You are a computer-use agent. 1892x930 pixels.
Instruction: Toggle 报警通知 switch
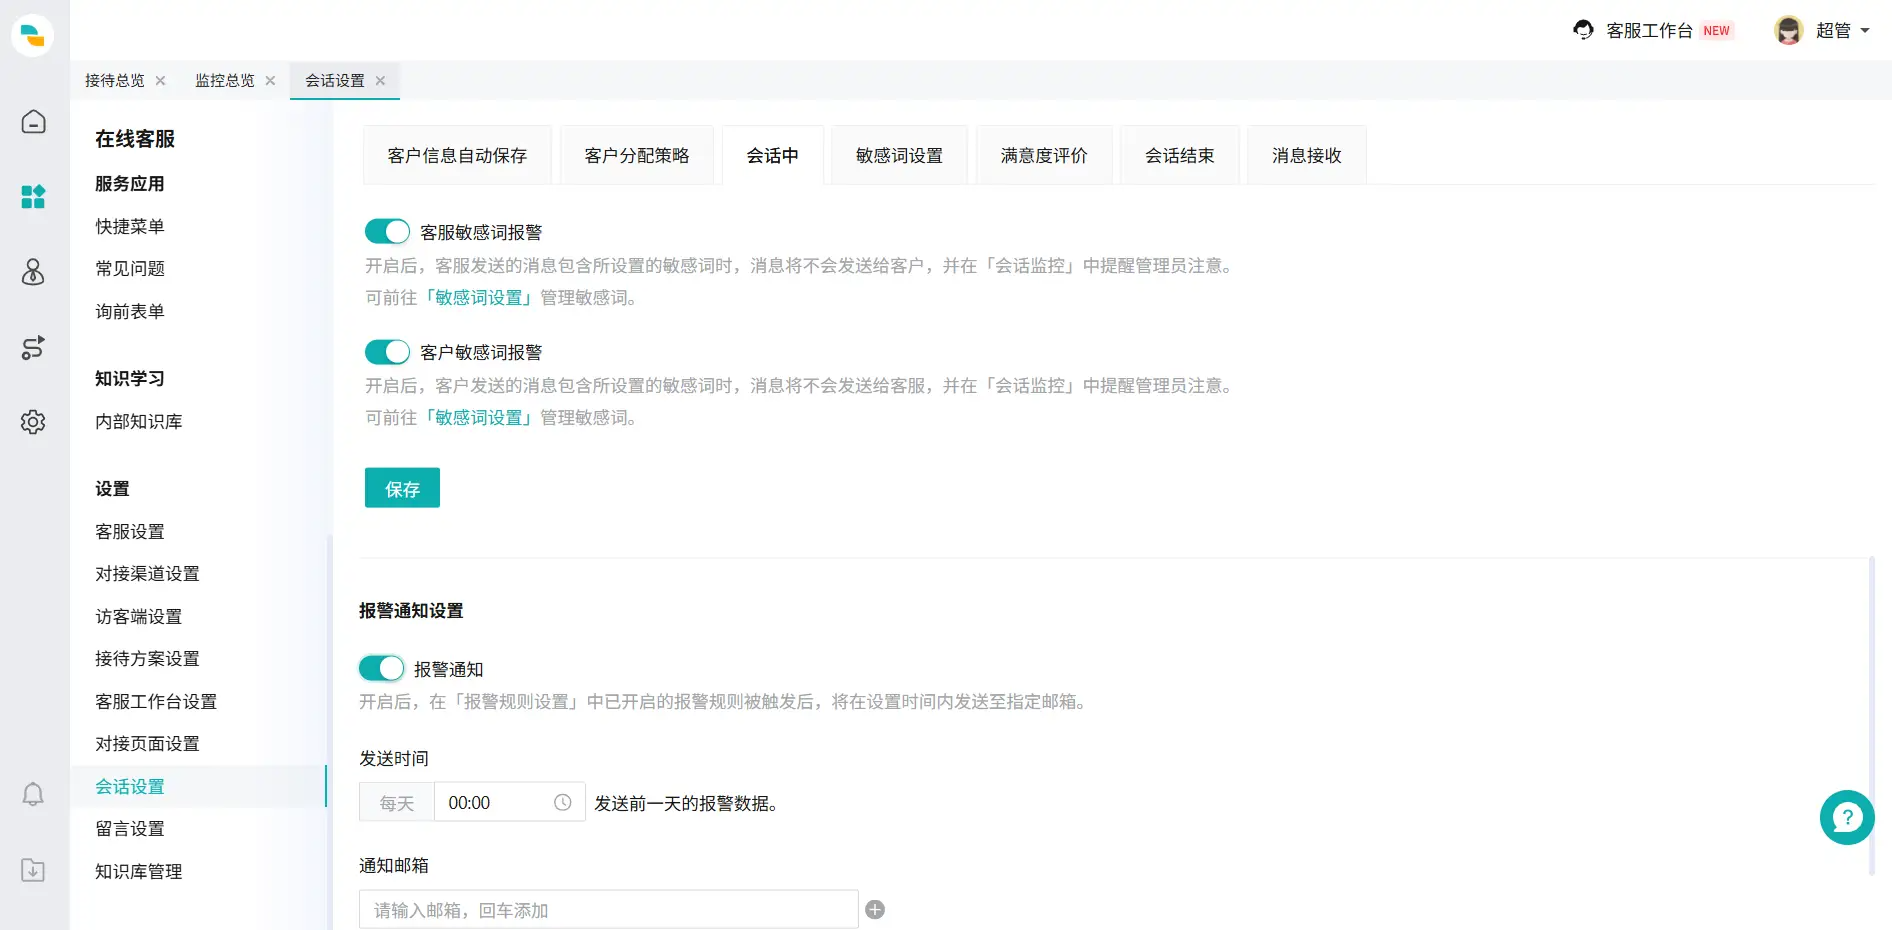[382, 668]
